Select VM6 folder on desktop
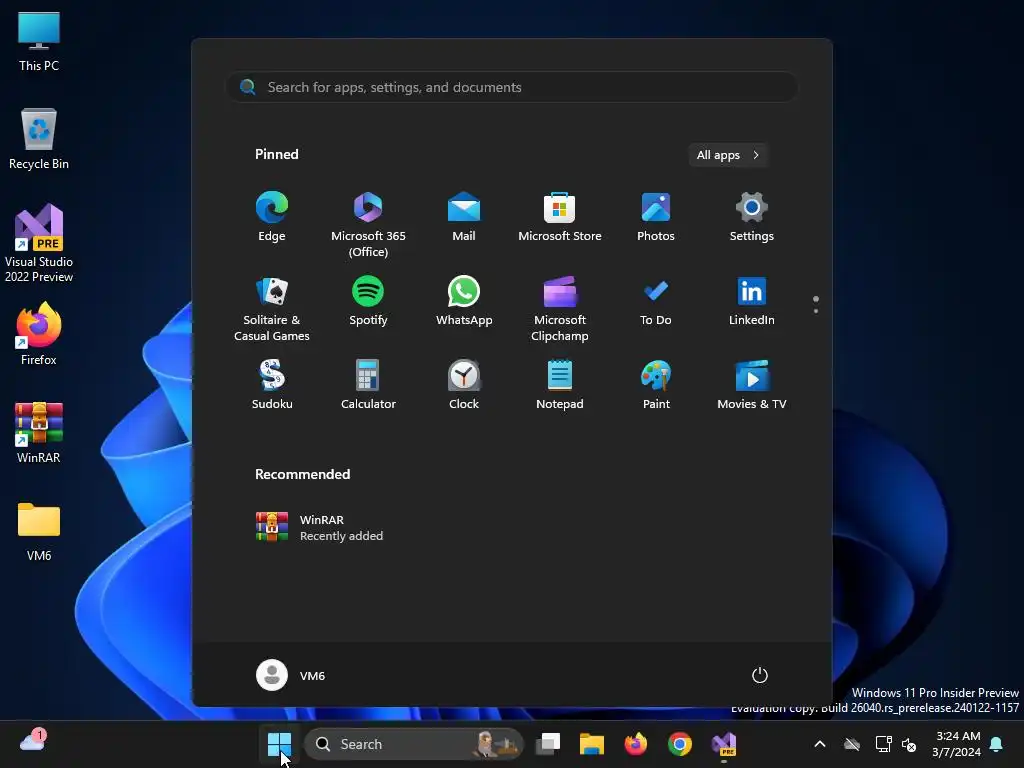The image size is (1024, 768). pos(39,531)
